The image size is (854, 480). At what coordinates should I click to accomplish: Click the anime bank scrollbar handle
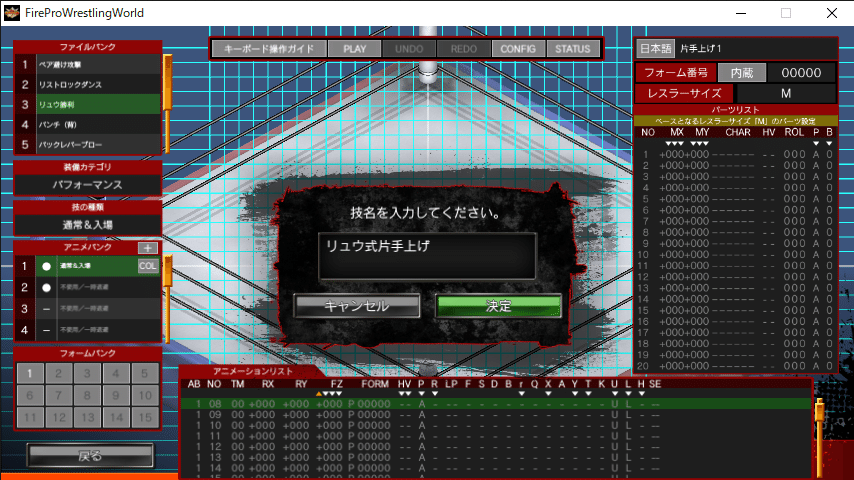pyautogui.click(x=167, y=271)
